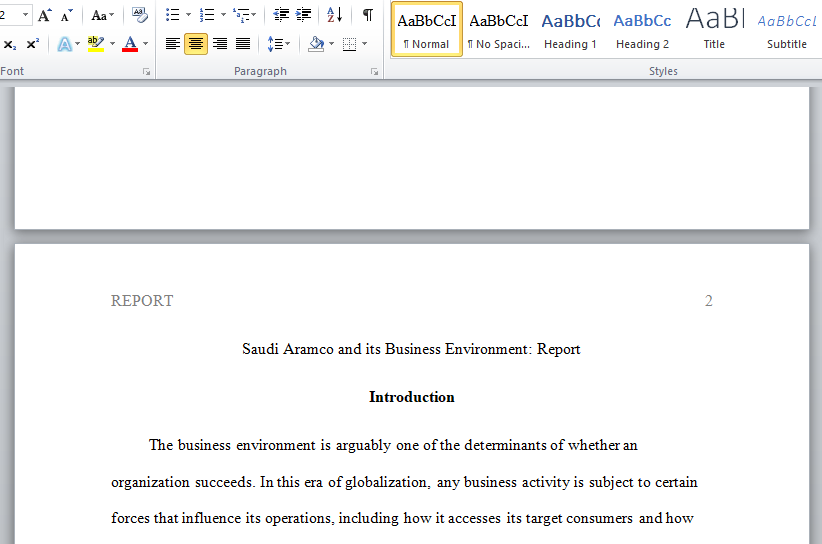The image size is (822, 544).
Task: Open the highlight color dropdown arrow
Action: pyautogui.click(x=112, y=44)
